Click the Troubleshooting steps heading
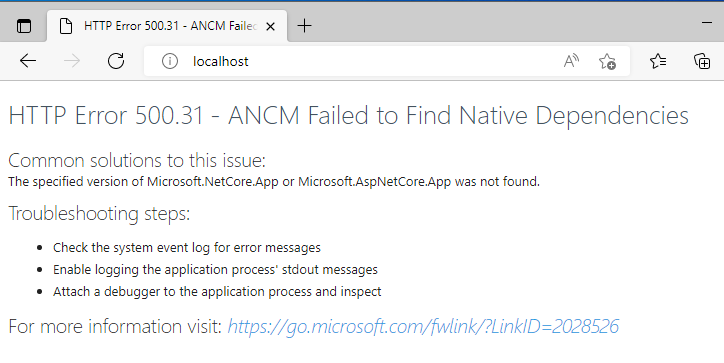Viewport: 724px width, 363px height. coord(99,214)
